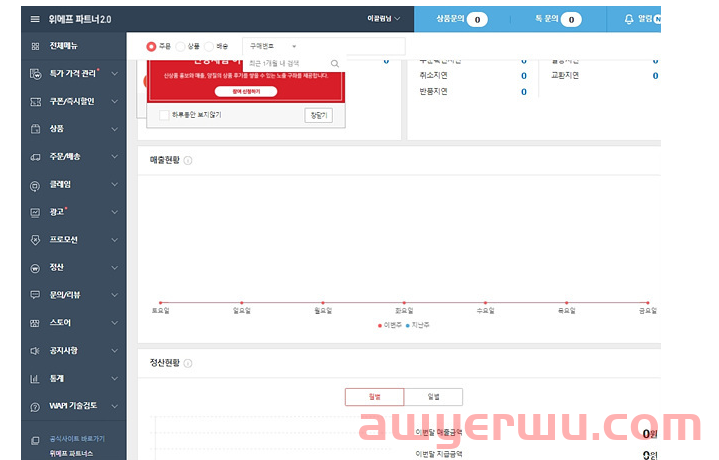Open the 상품문의 header item
Image resolution: width=719 pixels, height=460 pixels.
point(462,19)
